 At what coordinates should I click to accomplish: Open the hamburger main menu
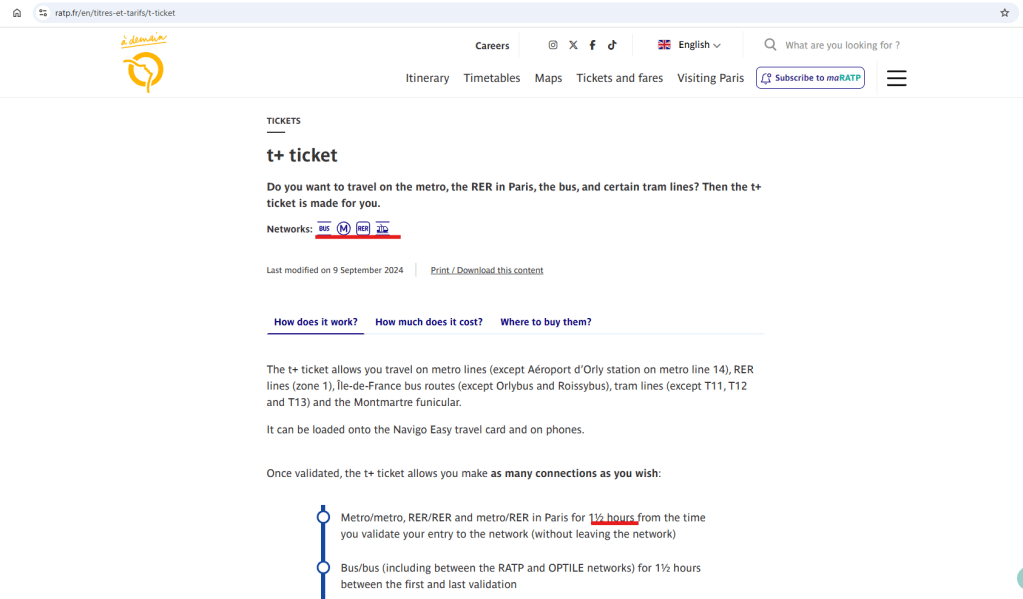(896, 78)
